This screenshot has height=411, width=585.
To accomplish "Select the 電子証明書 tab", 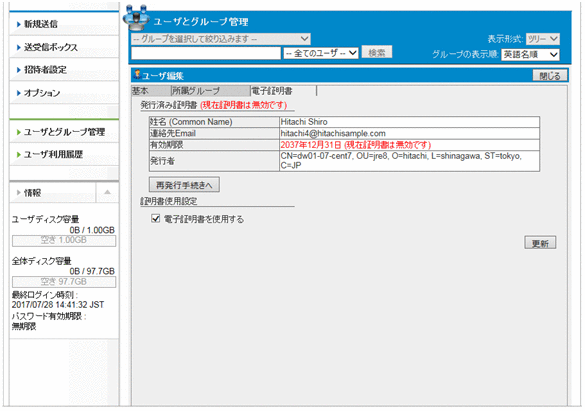I will point(283,91).
